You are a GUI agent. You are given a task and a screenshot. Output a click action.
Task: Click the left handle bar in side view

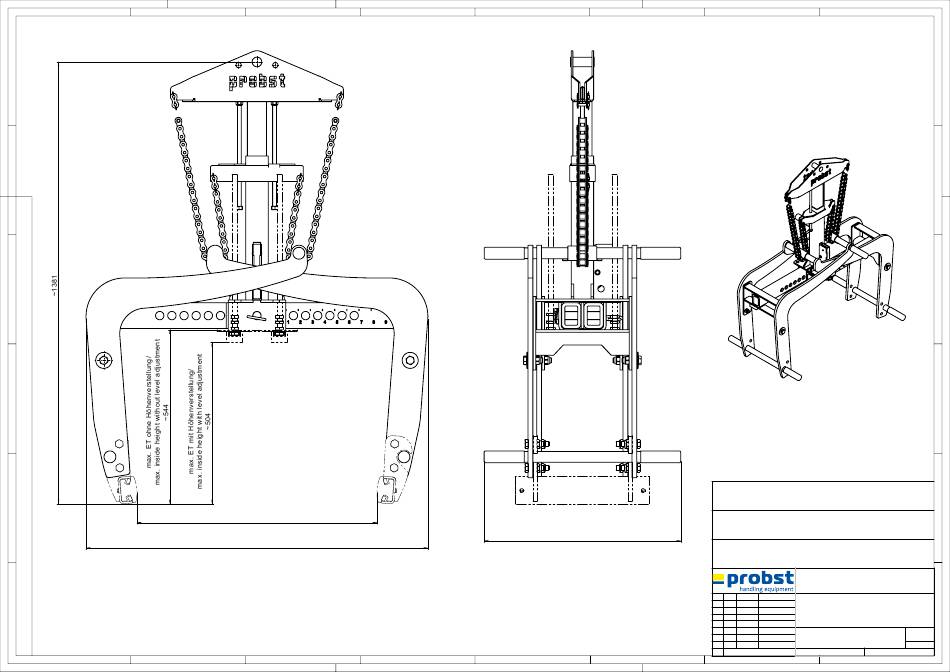click(505, 253)
